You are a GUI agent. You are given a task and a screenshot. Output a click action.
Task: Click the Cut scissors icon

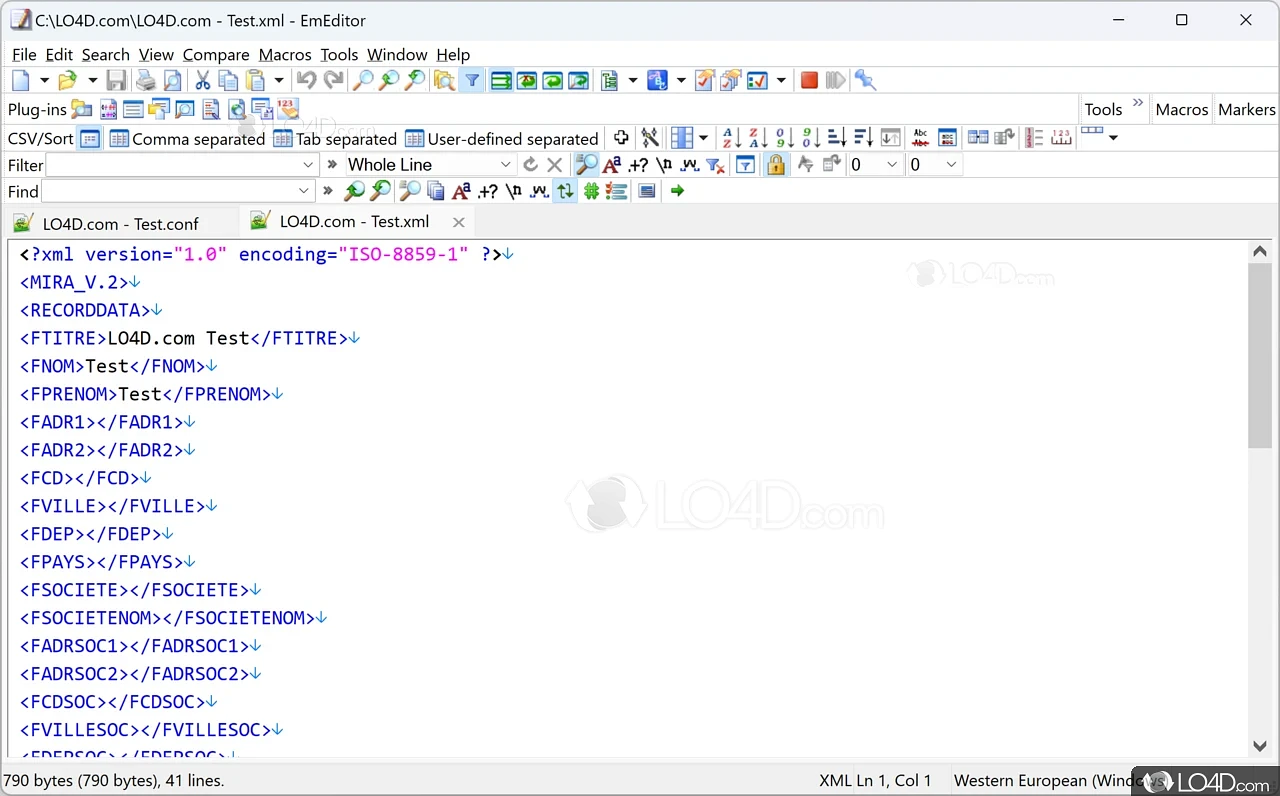[x=203, y=81]
